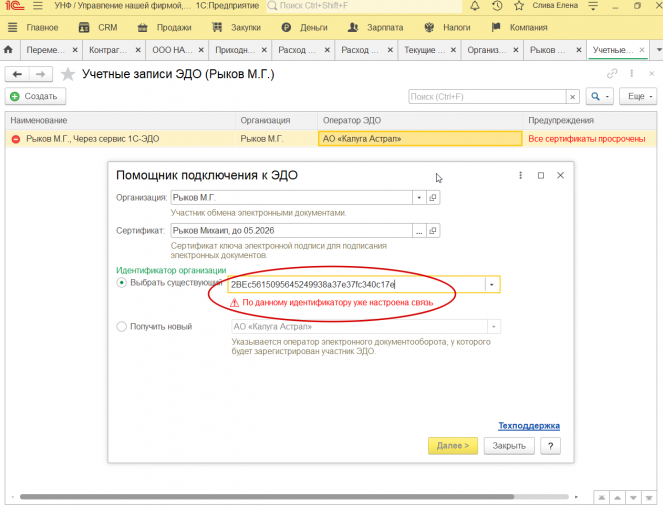The image size is (663, 512).
Task: Move one record up in list
Action: (x=617, y=498)
